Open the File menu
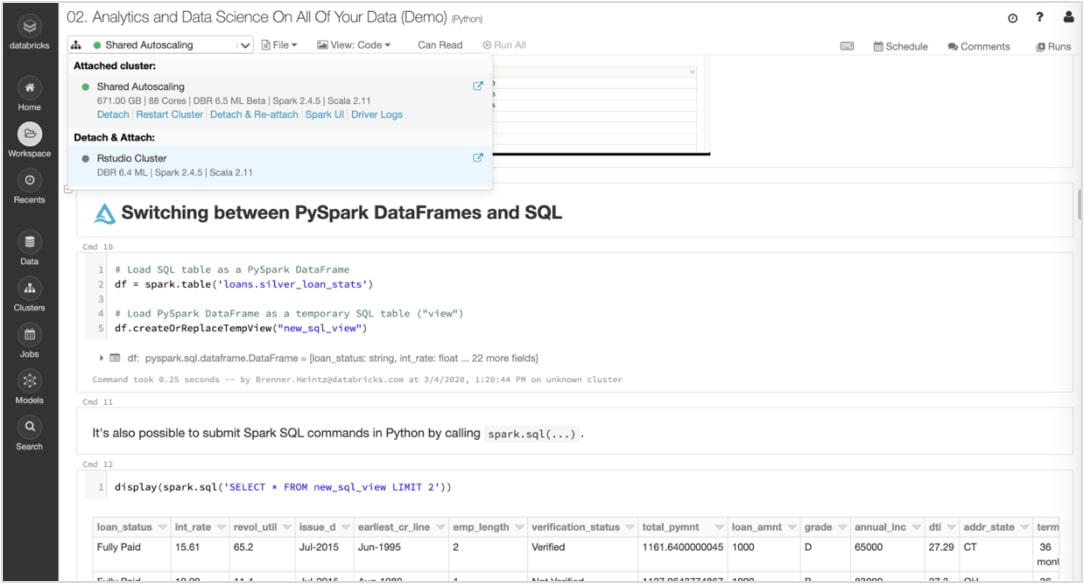Viewport: 1084px width, 584px height. point(279,45)
